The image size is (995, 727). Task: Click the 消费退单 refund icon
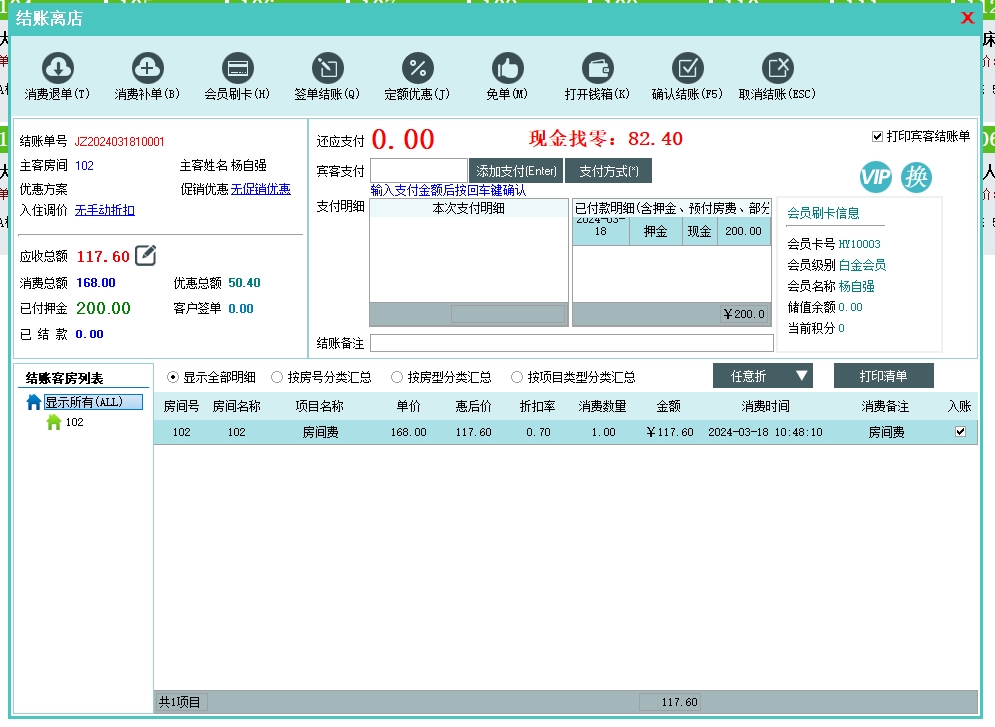tap(57, 68)
